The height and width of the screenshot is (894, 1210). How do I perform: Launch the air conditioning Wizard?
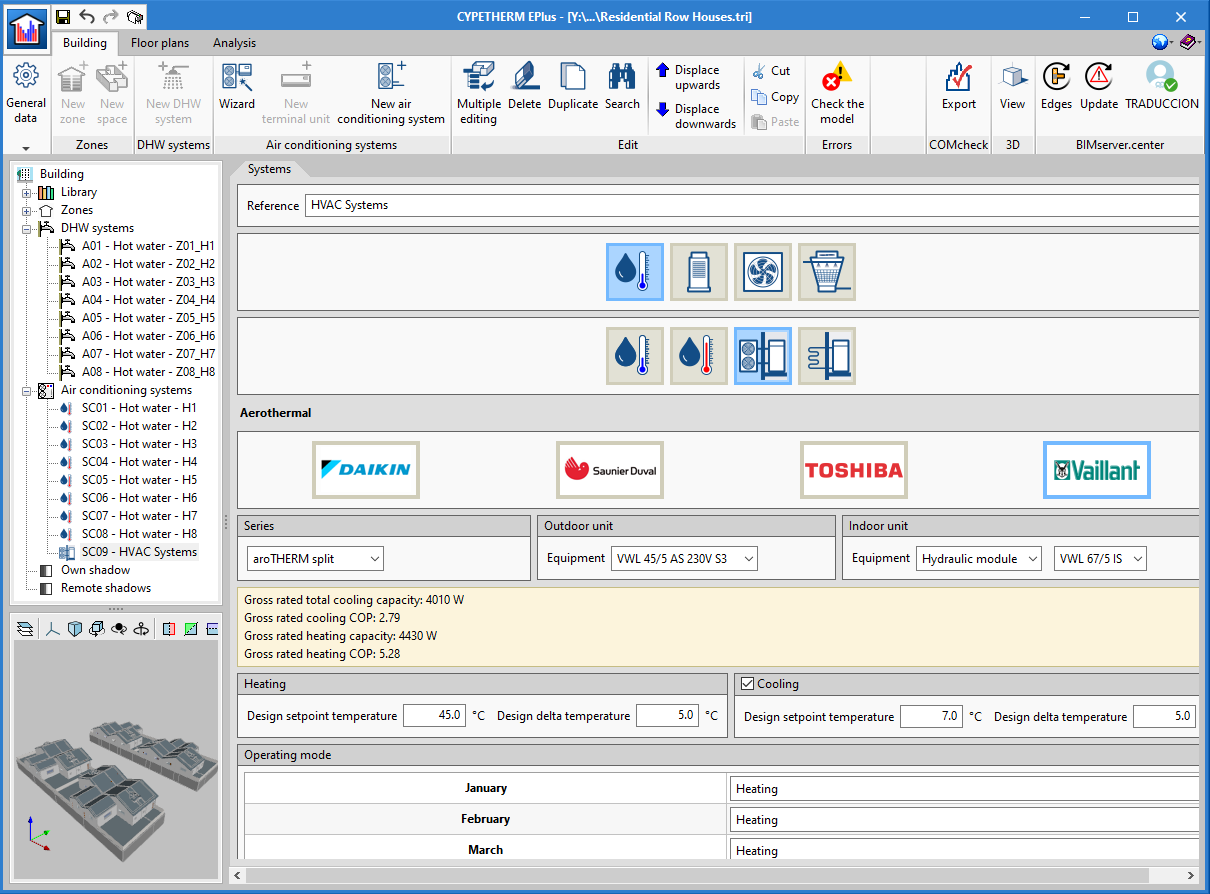pyautogui.click(x=237, y=87)
